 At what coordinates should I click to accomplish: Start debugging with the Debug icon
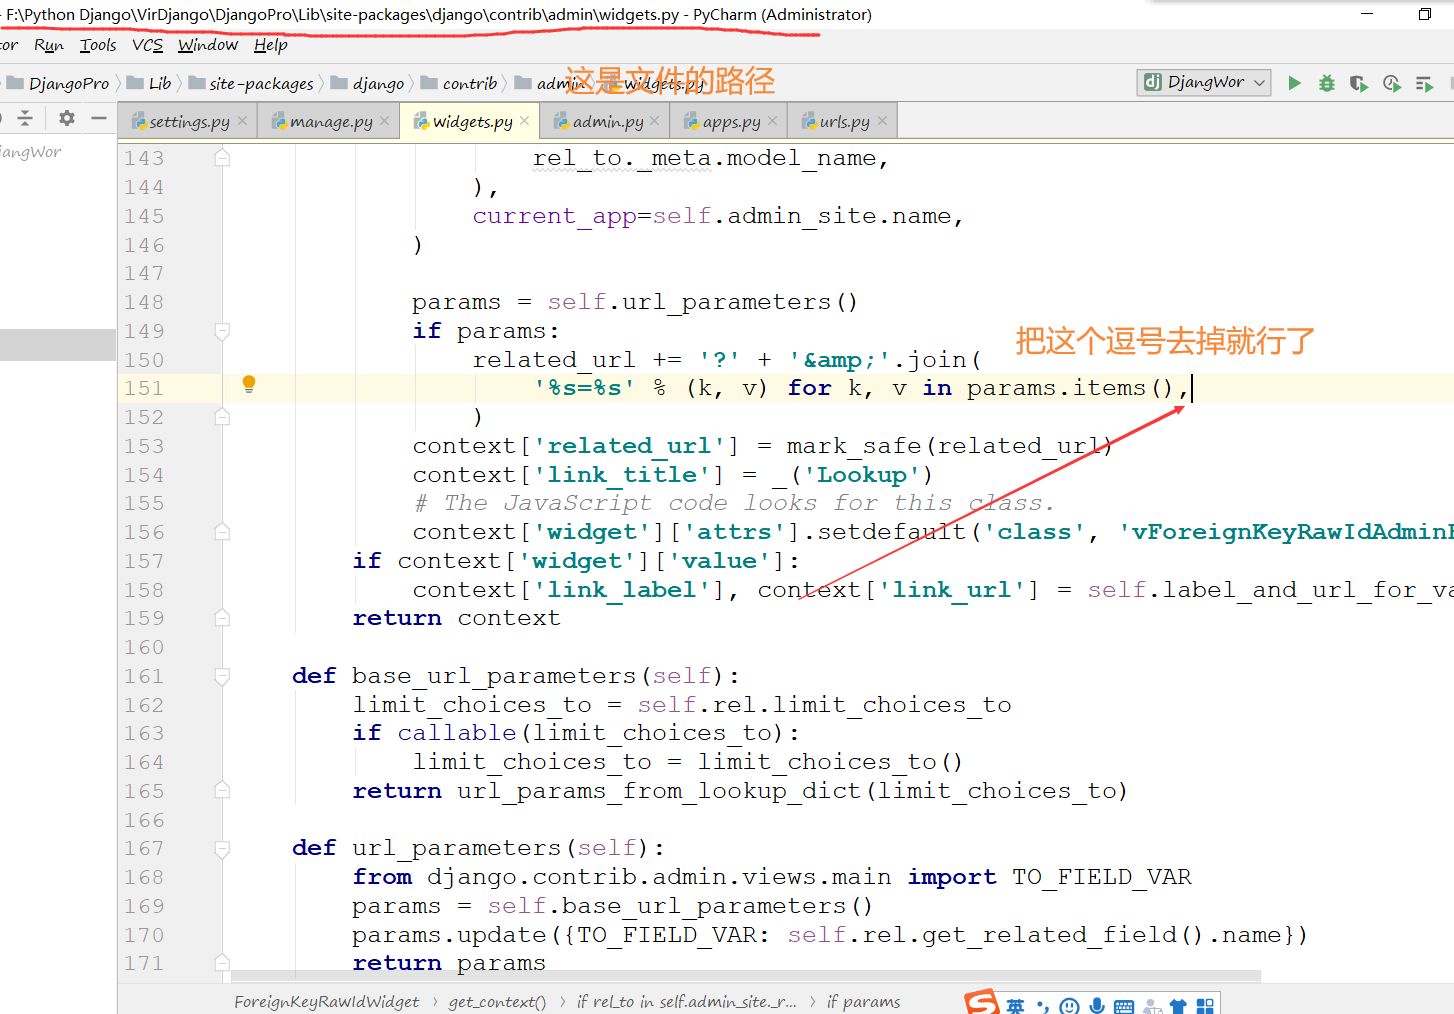click(1326, 83)
